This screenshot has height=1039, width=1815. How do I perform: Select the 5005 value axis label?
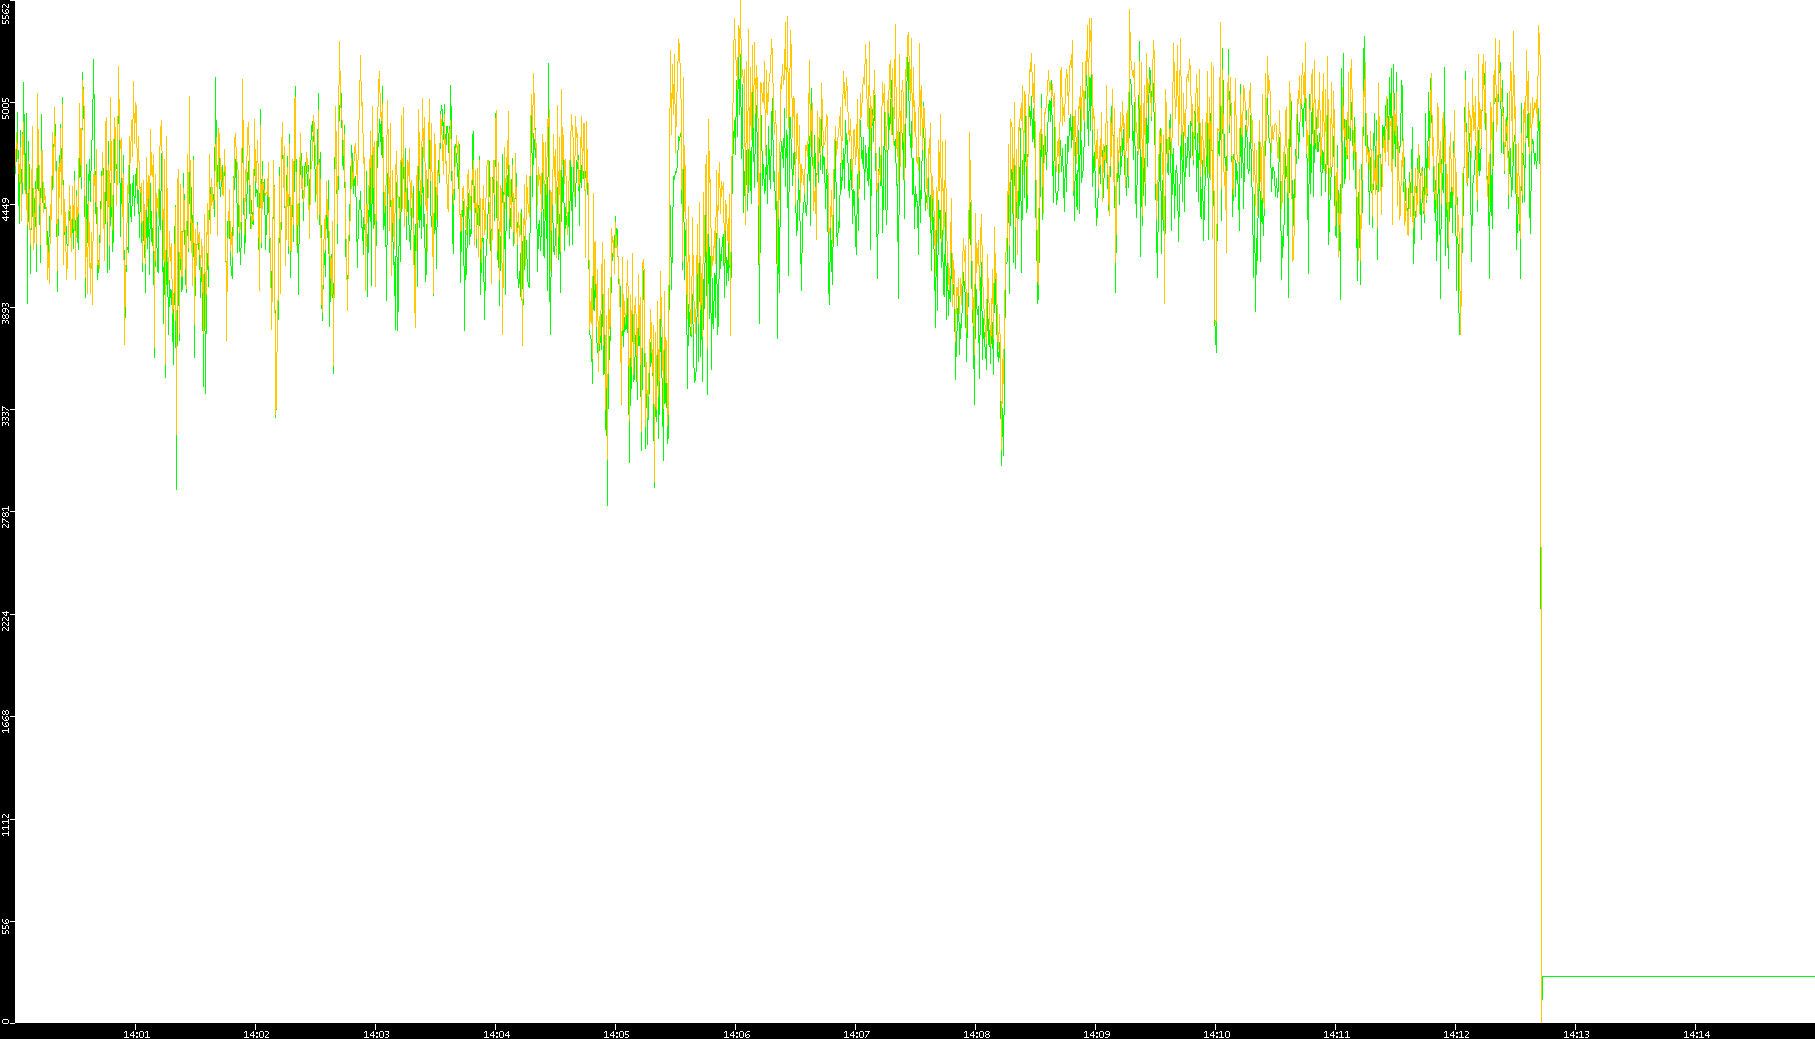7,108
